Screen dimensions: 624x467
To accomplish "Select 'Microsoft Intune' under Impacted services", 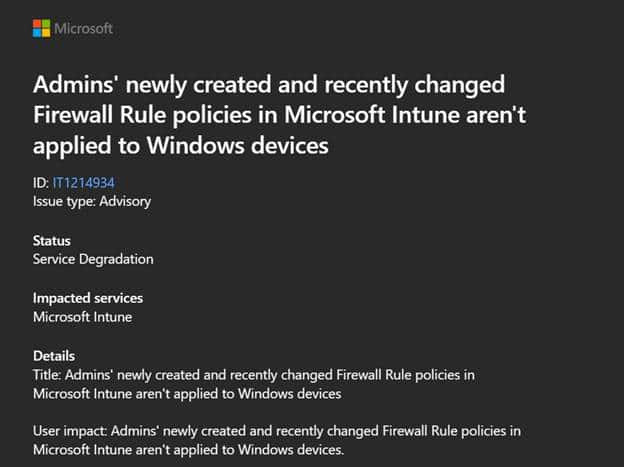I will tap(85, 316).
